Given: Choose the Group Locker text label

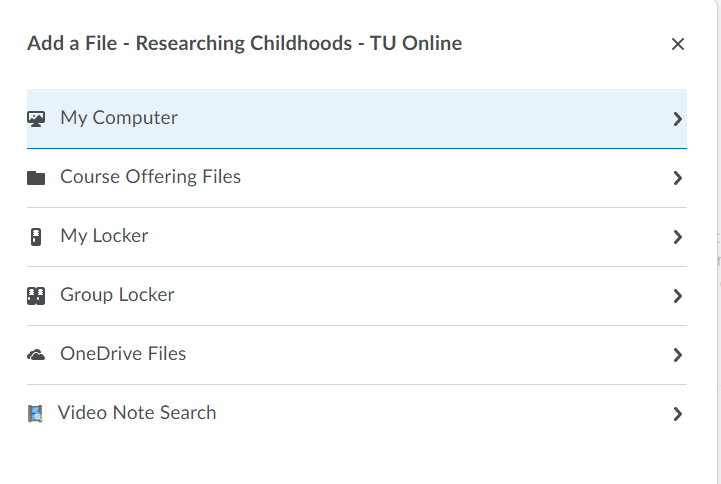Looking at the screenshot, I should pos(117,295).
